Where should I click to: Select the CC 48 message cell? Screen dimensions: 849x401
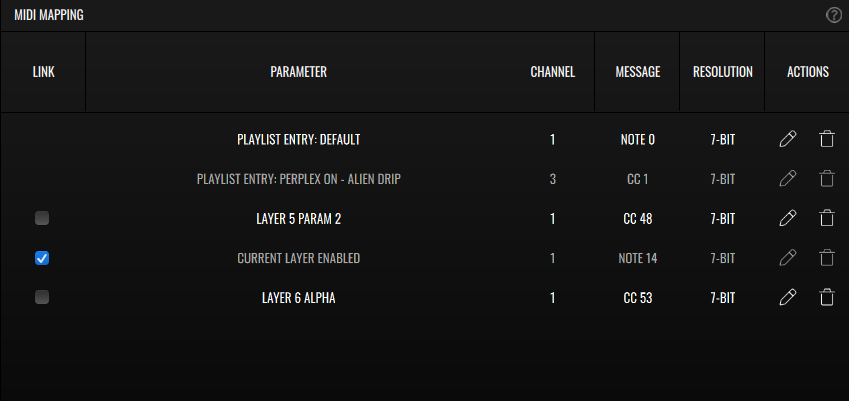(x=637, y=219)
